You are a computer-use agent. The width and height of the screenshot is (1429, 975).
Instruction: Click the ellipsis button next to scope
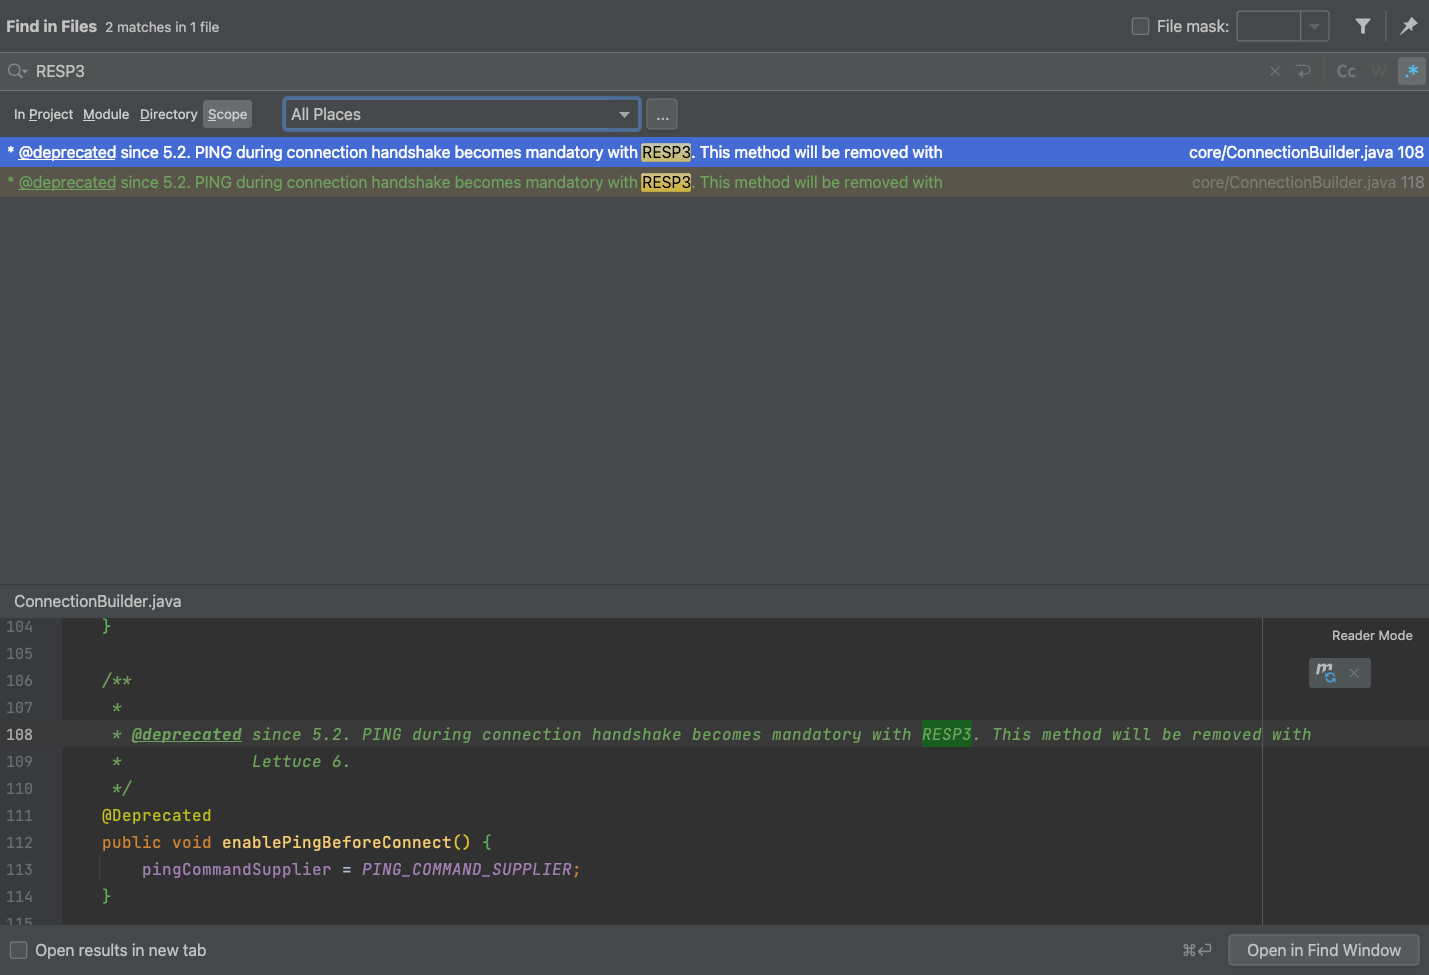tap(662, 114)
